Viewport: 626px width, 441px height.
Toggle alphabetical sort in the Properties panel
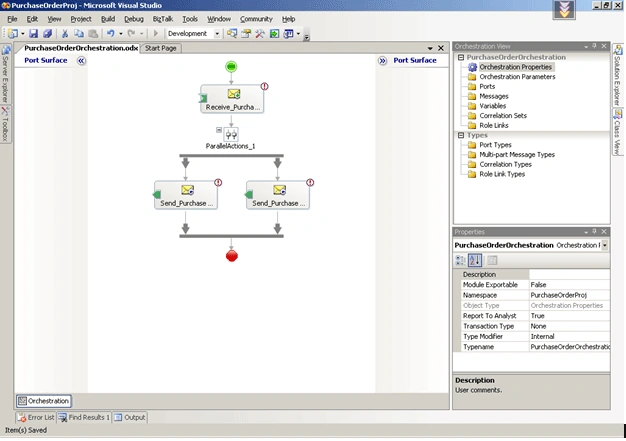pyautogui.click(x=475, y=261)
